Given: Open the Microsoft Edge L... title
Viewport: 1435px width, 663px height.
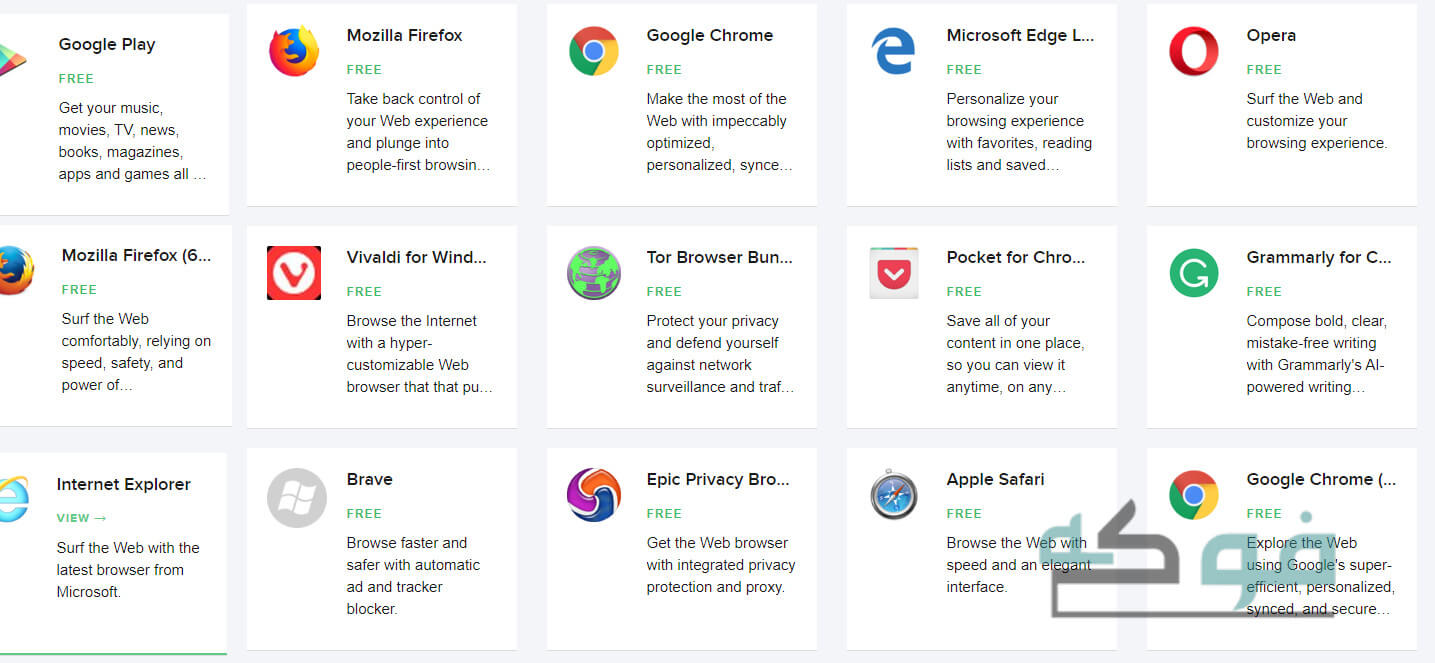Looking at the screenshot, I should [1020, 35].
